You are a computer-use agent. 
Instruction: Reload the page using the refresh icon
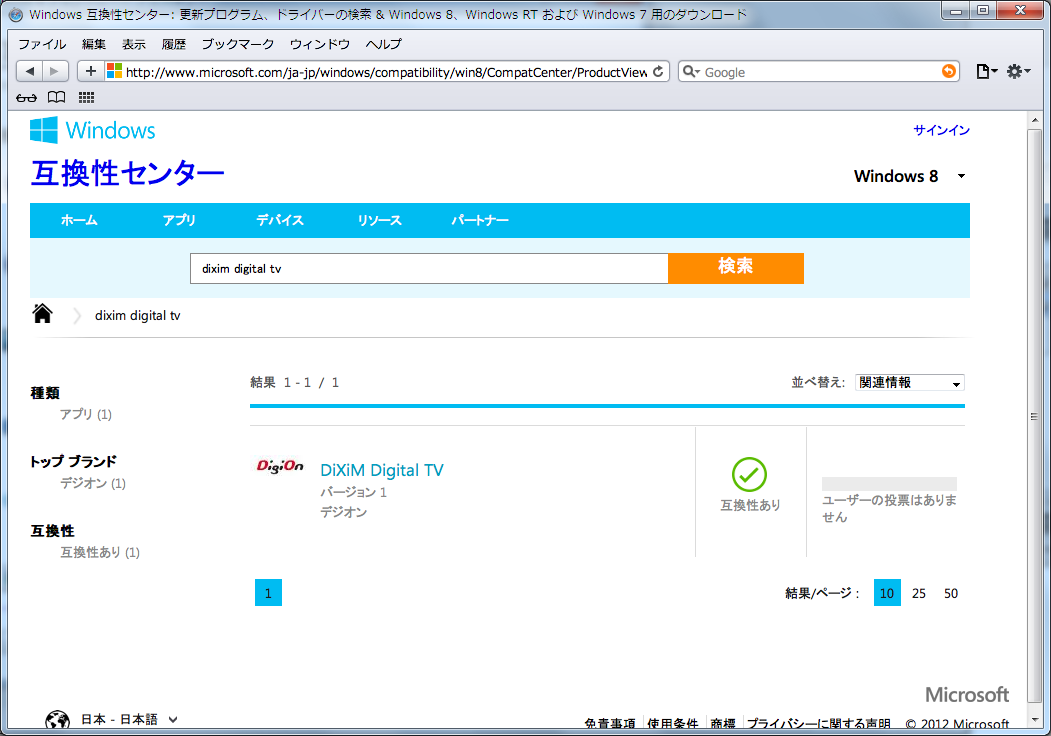(x=658, y=72)
